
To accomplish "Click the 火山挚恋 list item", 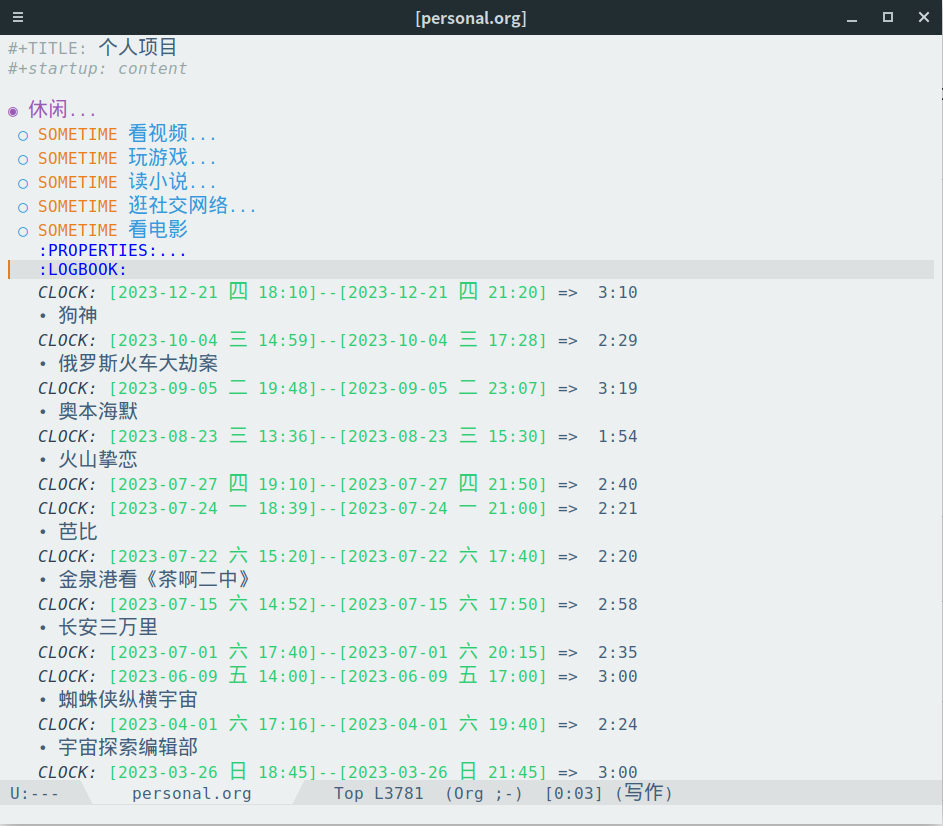I will point(97,460).
